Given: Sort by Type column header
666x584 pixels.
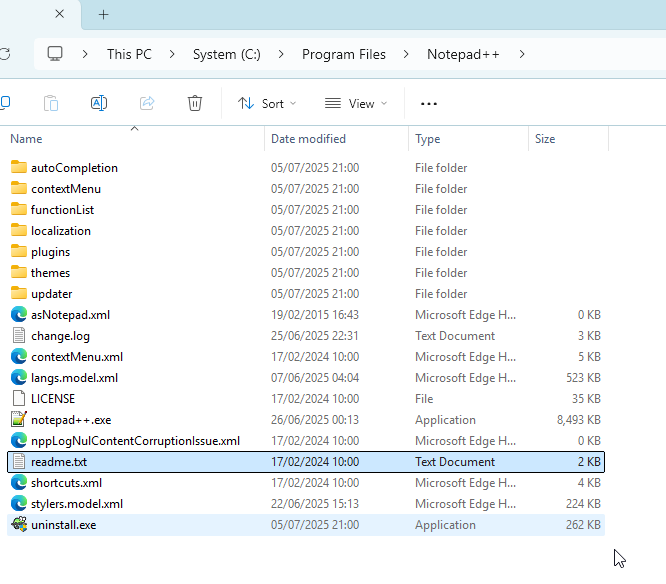Looking at the screenshot, I should click(x=427, y=139).
